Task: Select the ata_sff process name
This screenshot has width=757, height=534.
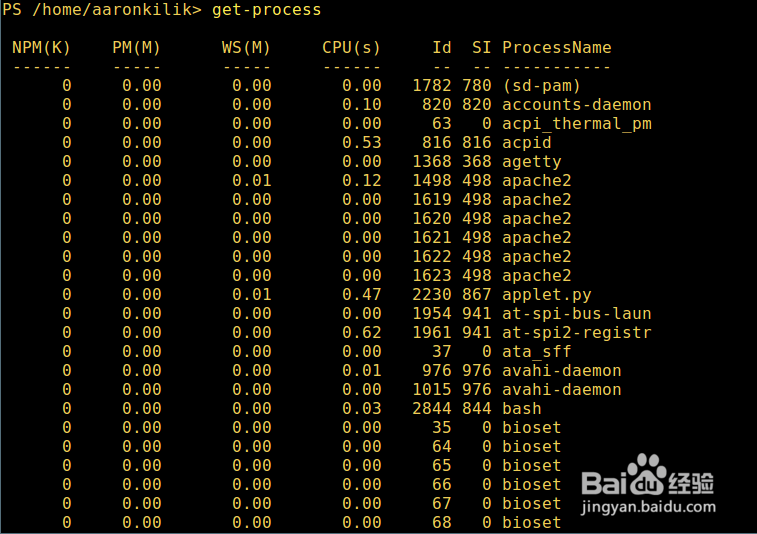Action: click(536, 352)
